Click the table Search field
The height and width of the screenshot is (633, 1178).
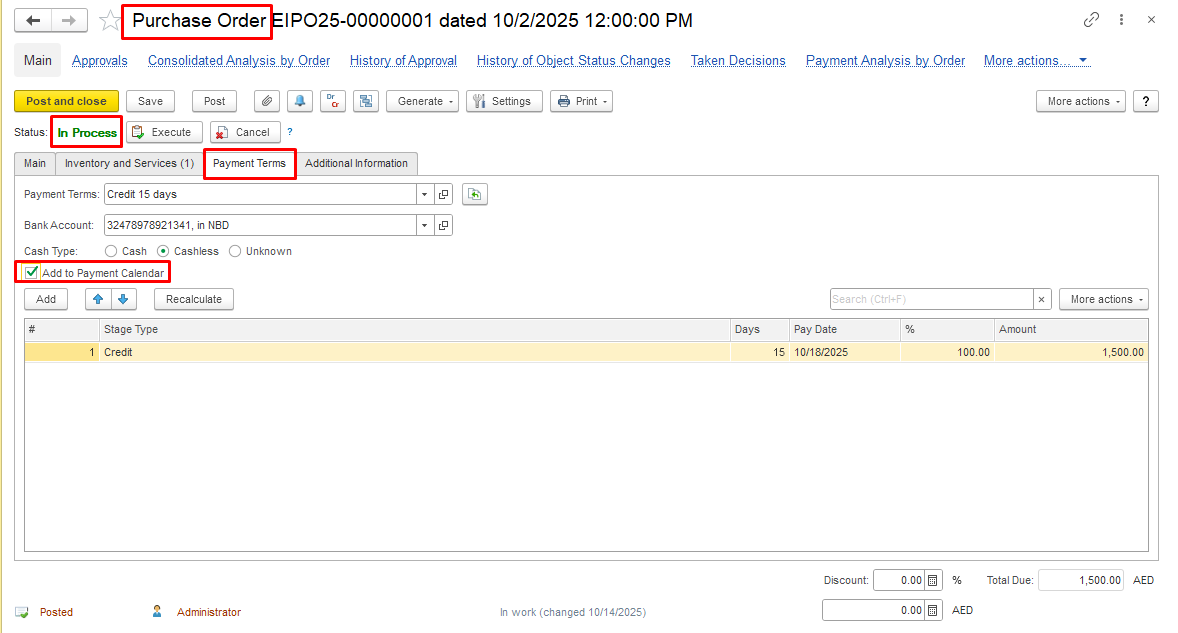click(x=931, y=299)
